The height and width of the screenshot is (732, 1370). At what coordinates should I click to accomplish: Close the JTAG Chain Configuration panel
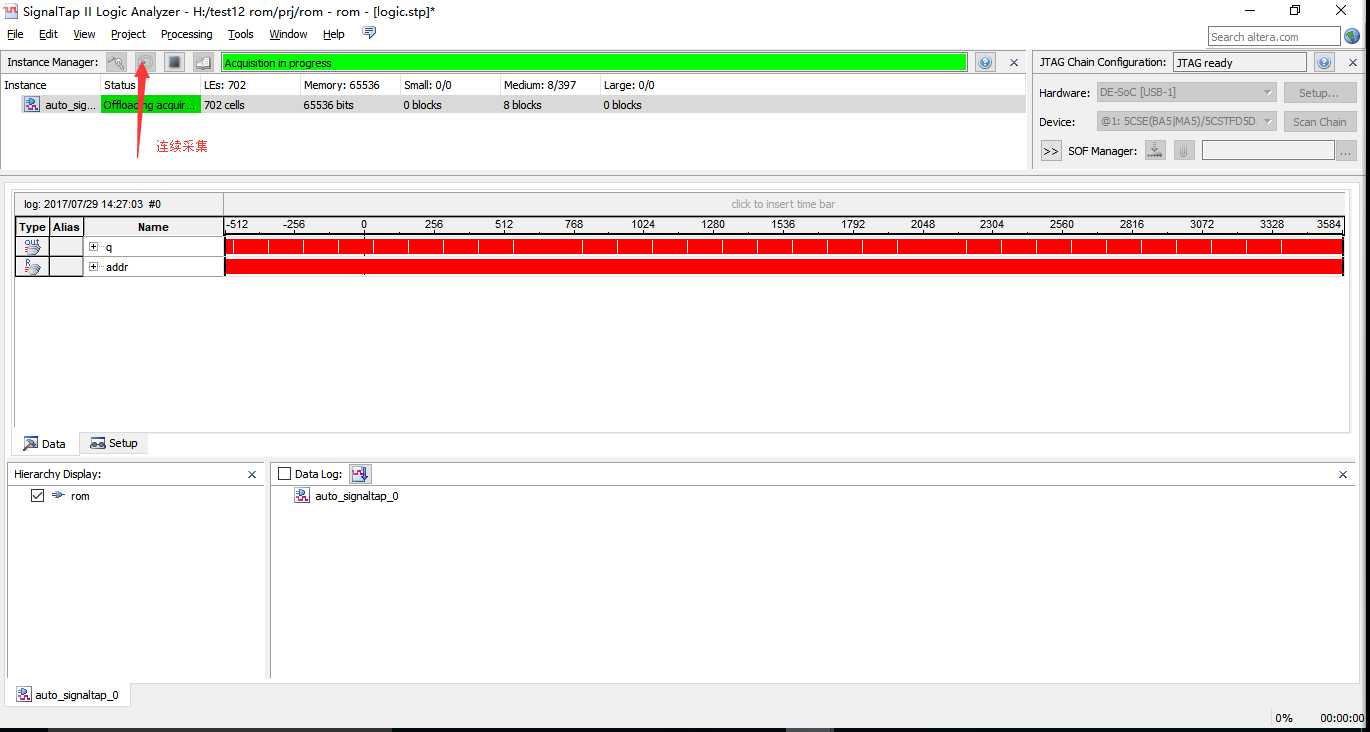pos(1352,62)
